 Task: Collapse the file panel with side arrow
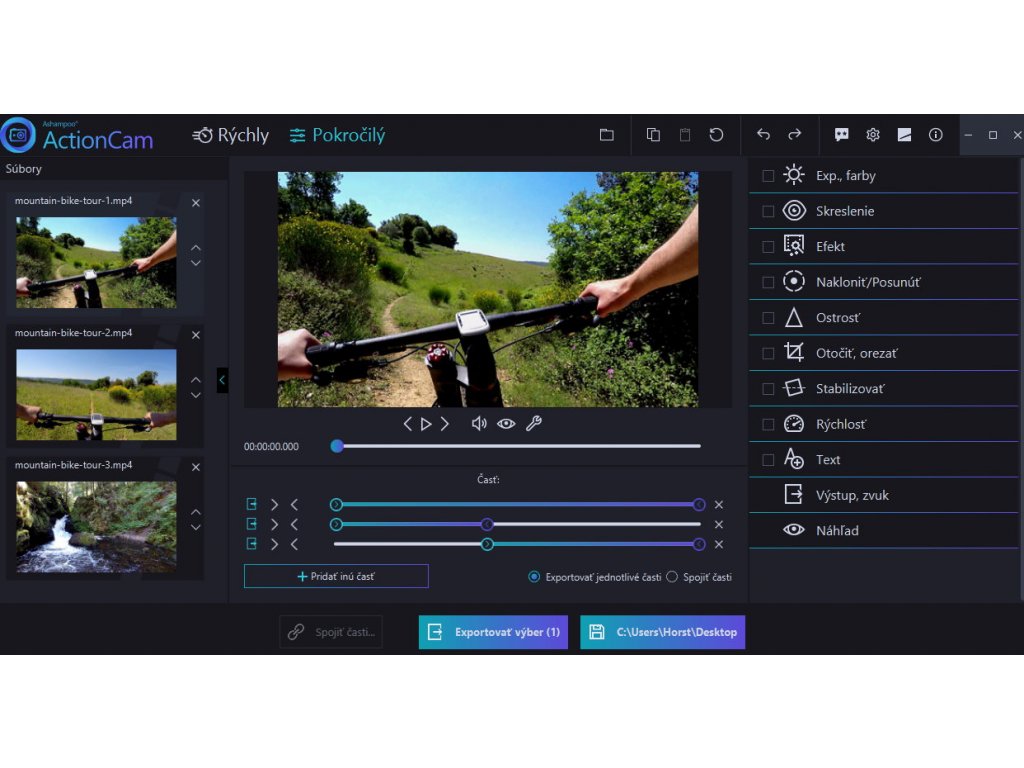[x=222, y=380]
